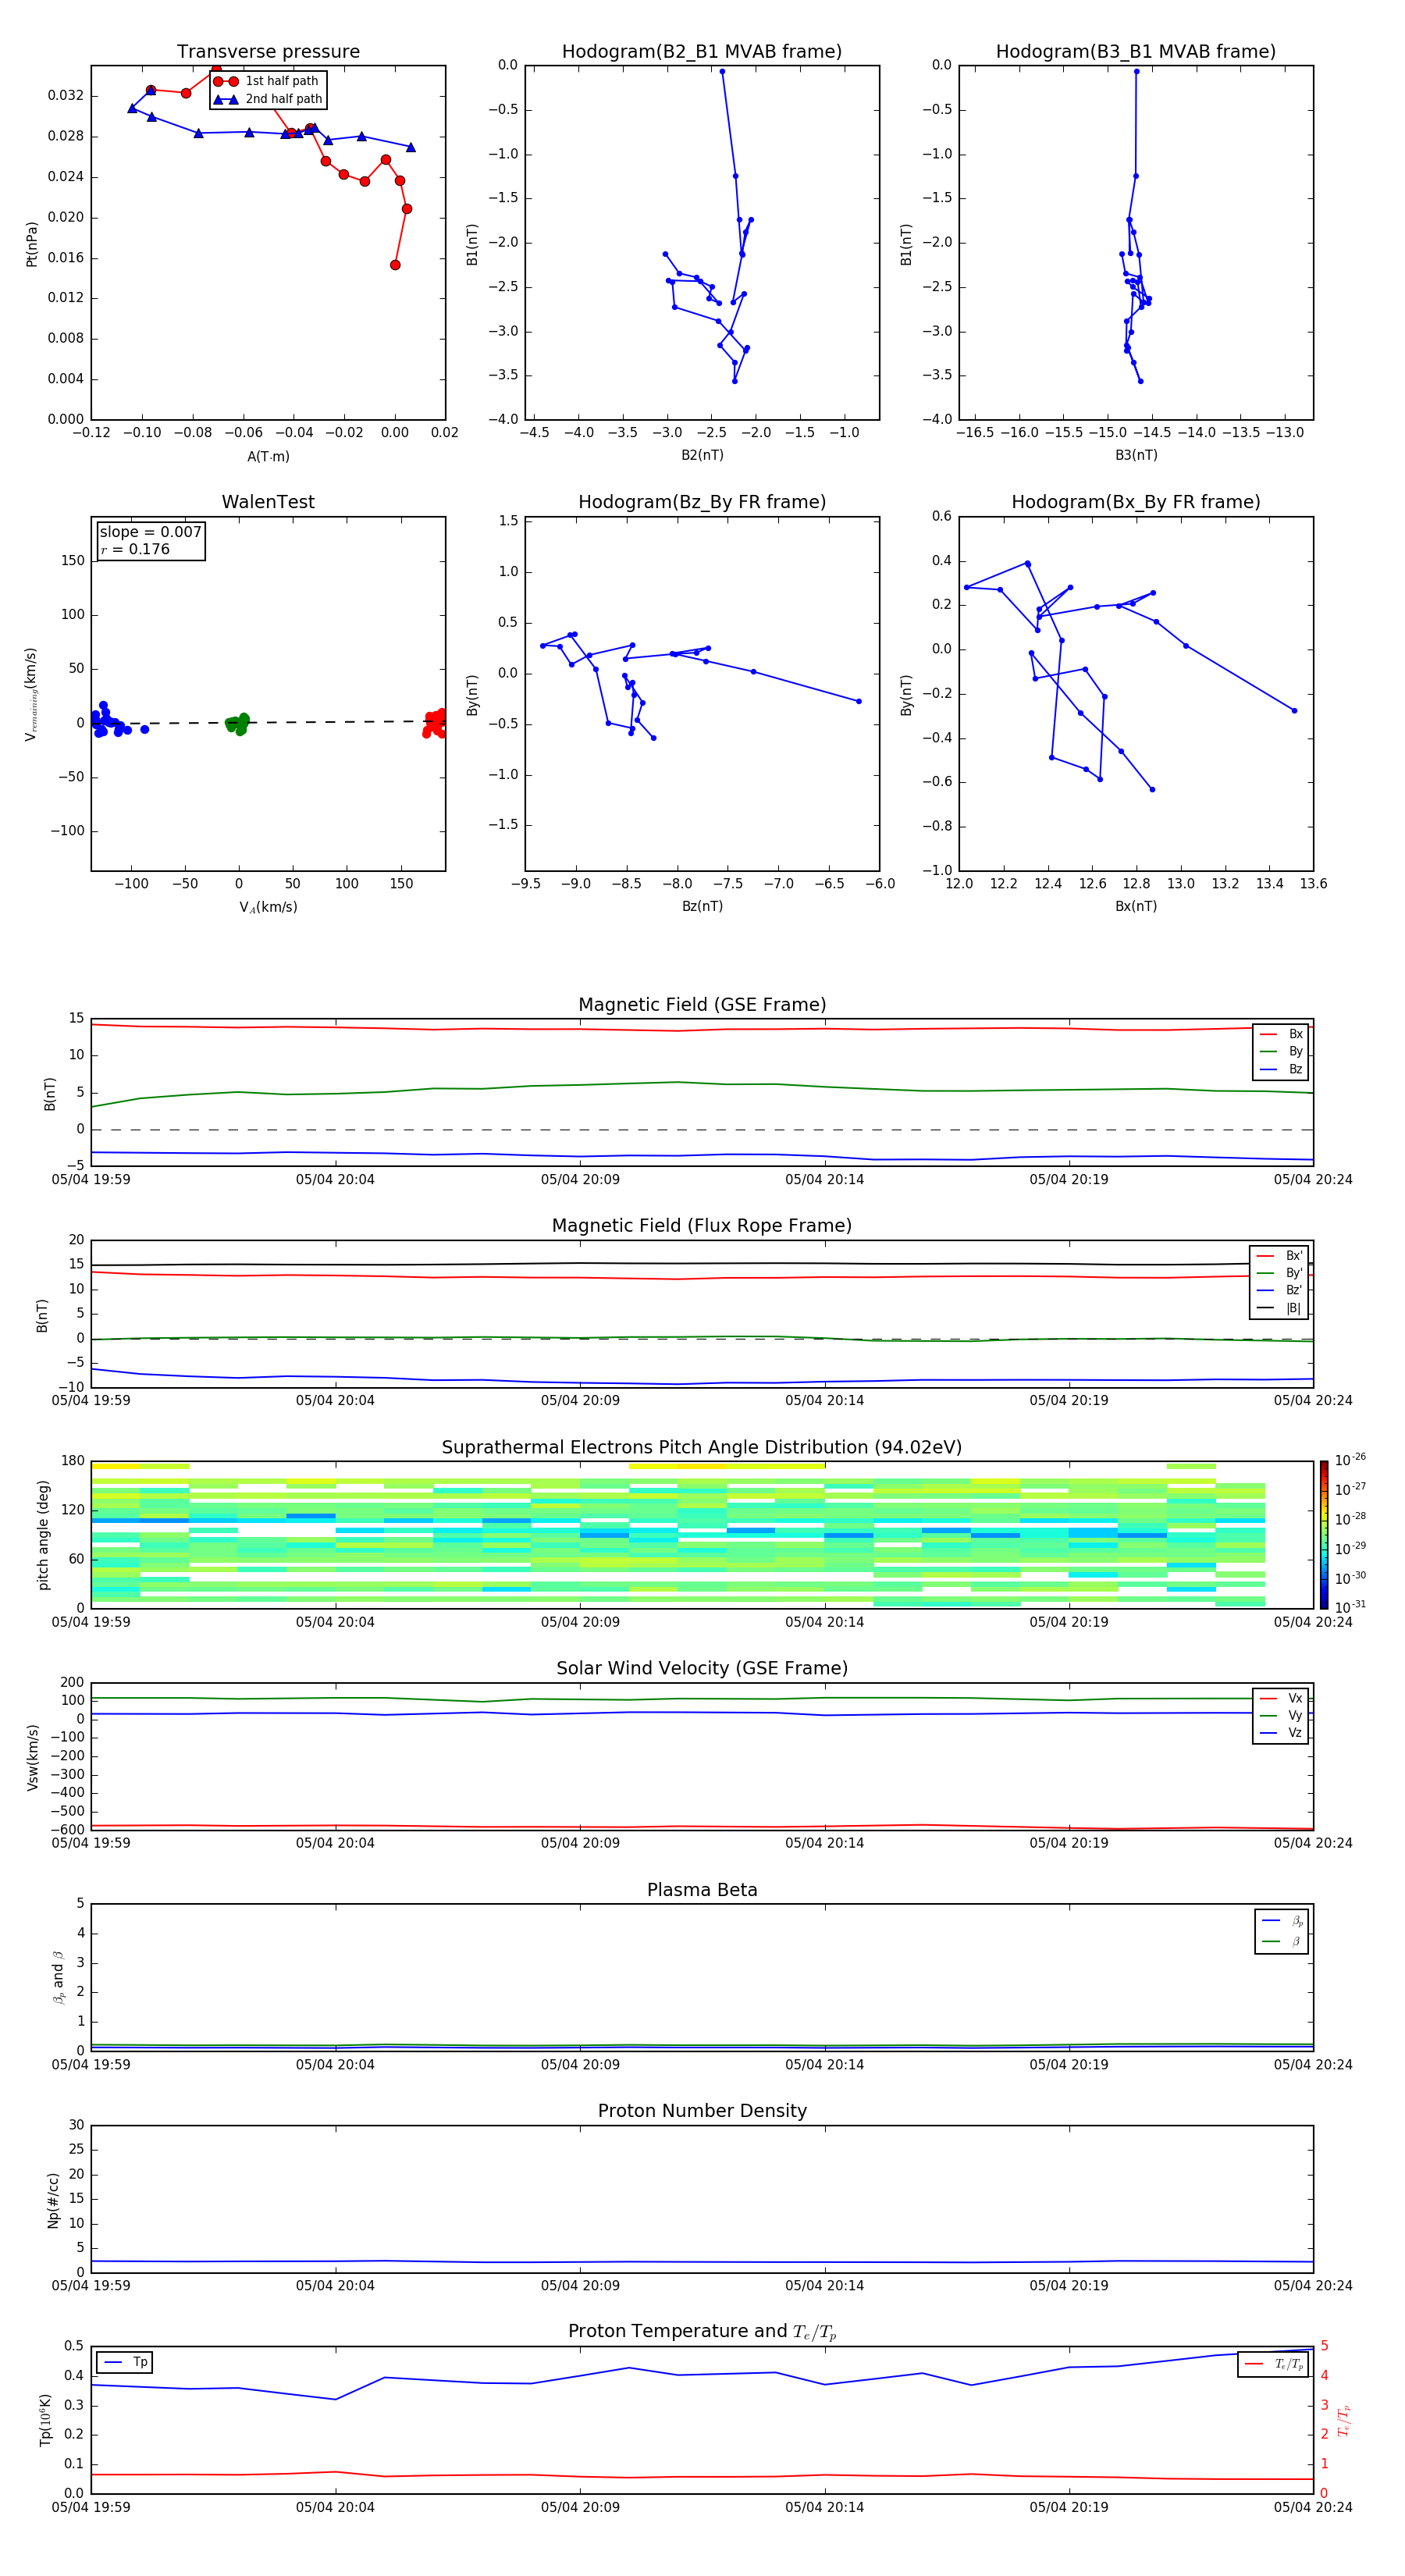
Task: Click the red data cluster in WalenTest plot
Action: [435, 723]
